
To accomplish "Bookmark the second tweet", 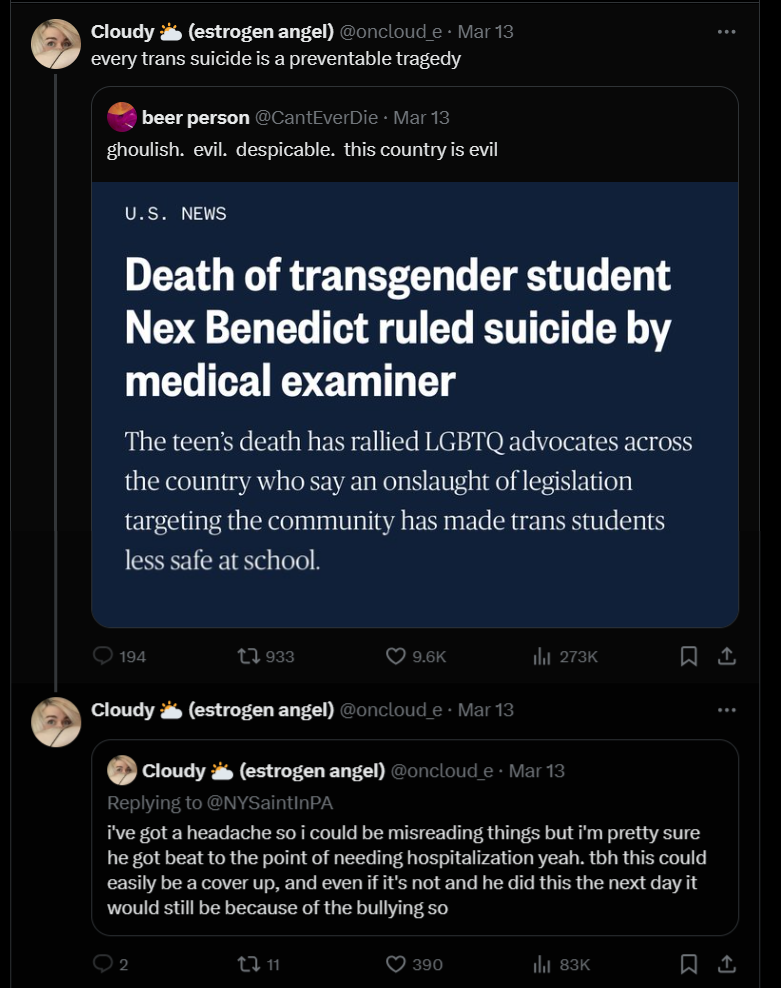I will click(689, 964).
